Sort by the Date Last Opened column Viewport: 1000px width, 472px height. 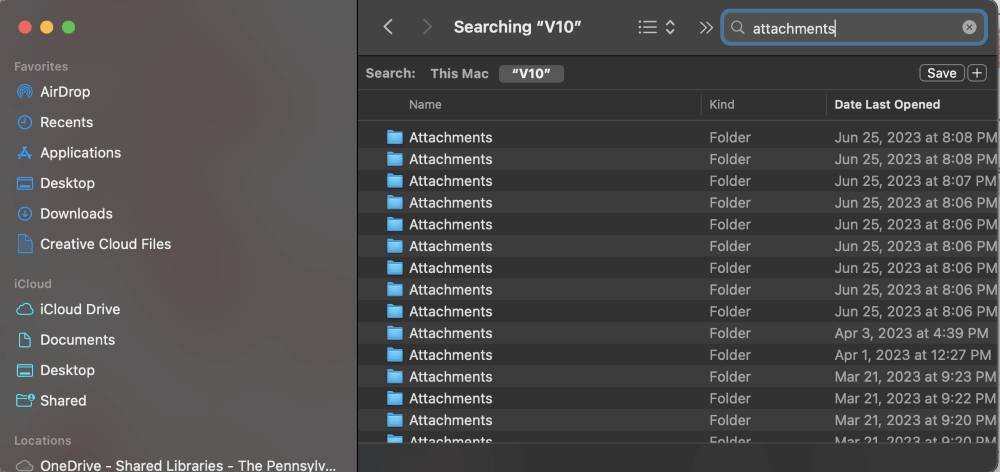tap(887, 104)
